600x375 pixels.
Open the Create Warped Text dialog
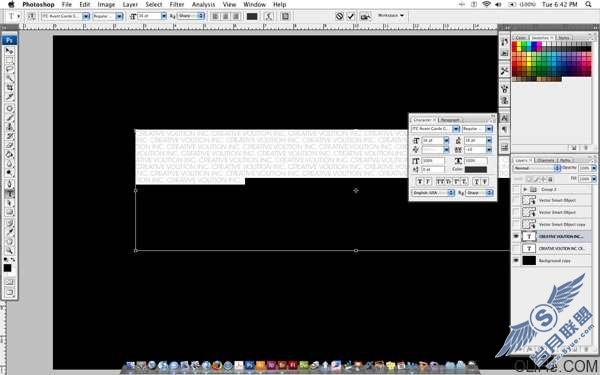[269, 16]
